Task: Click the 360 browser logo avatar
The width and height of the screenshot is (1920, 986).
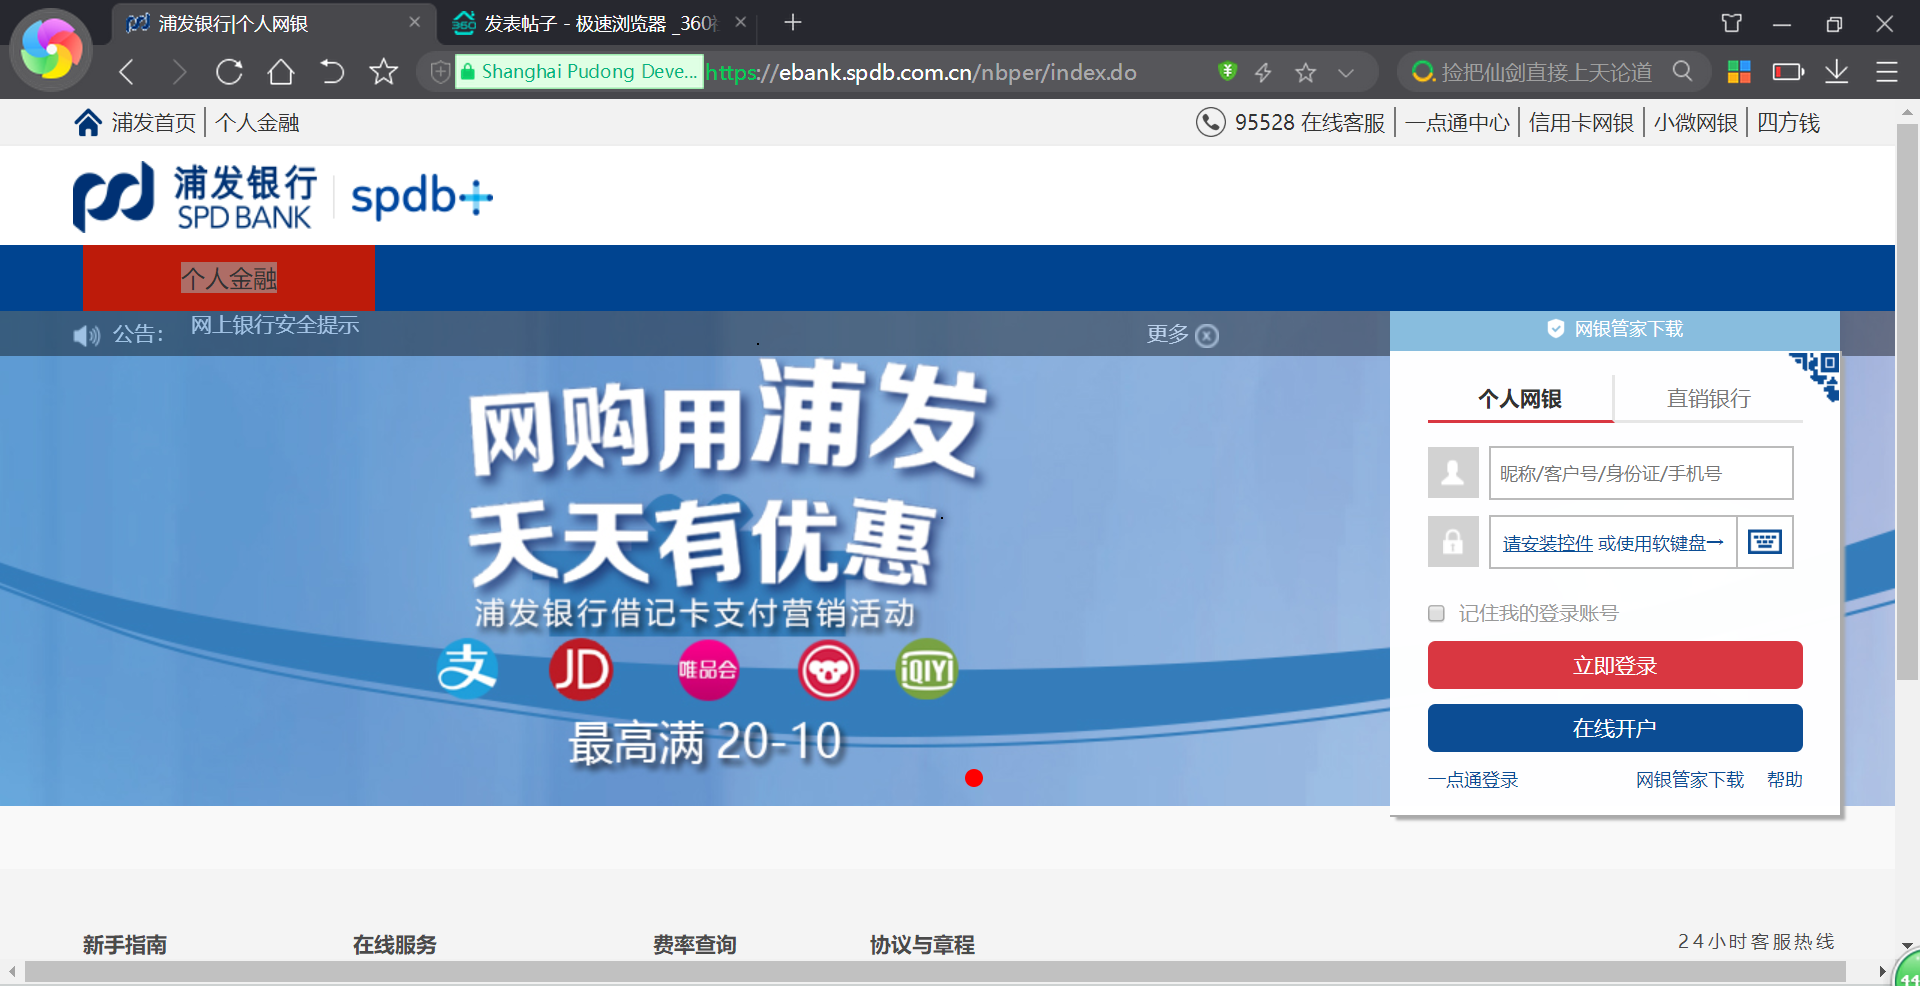Action: click(x=51, y=50)
